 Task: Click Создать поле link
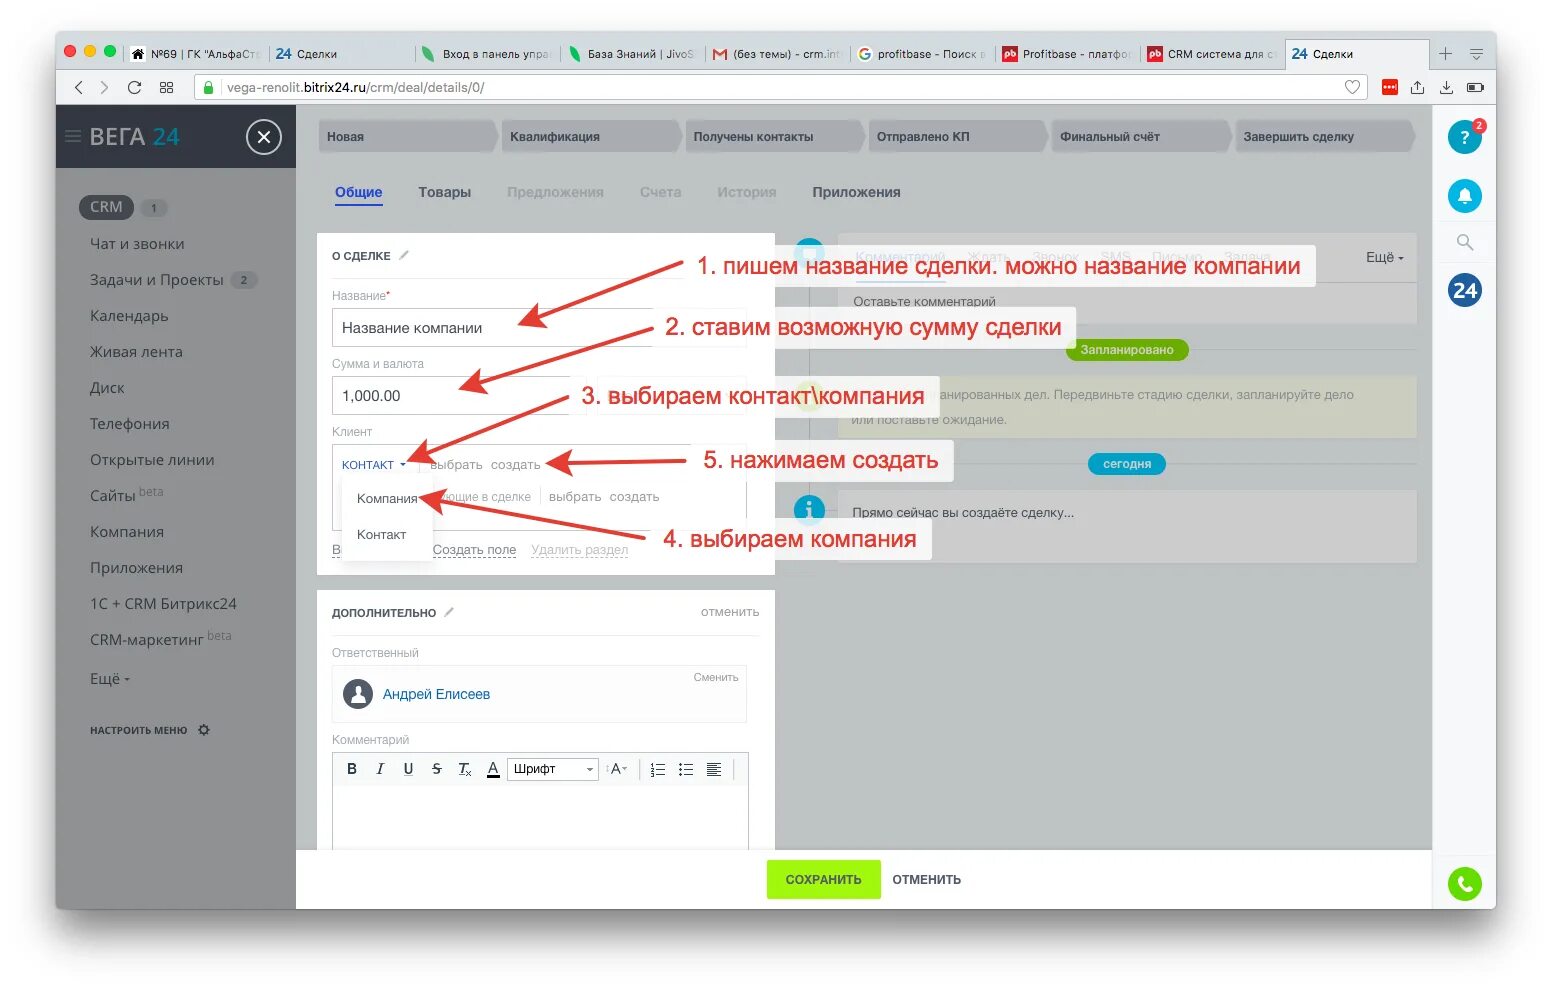(x=474, y=550)
